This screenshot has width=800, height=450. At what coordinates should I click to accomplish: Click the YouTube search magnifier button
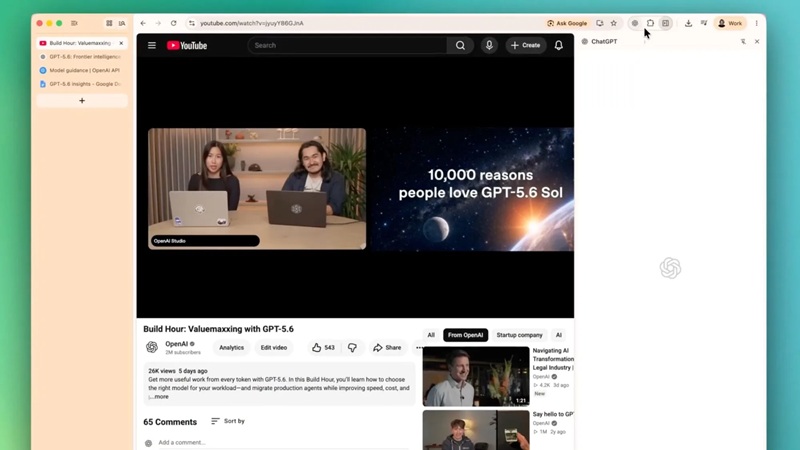tap(460, 45)
